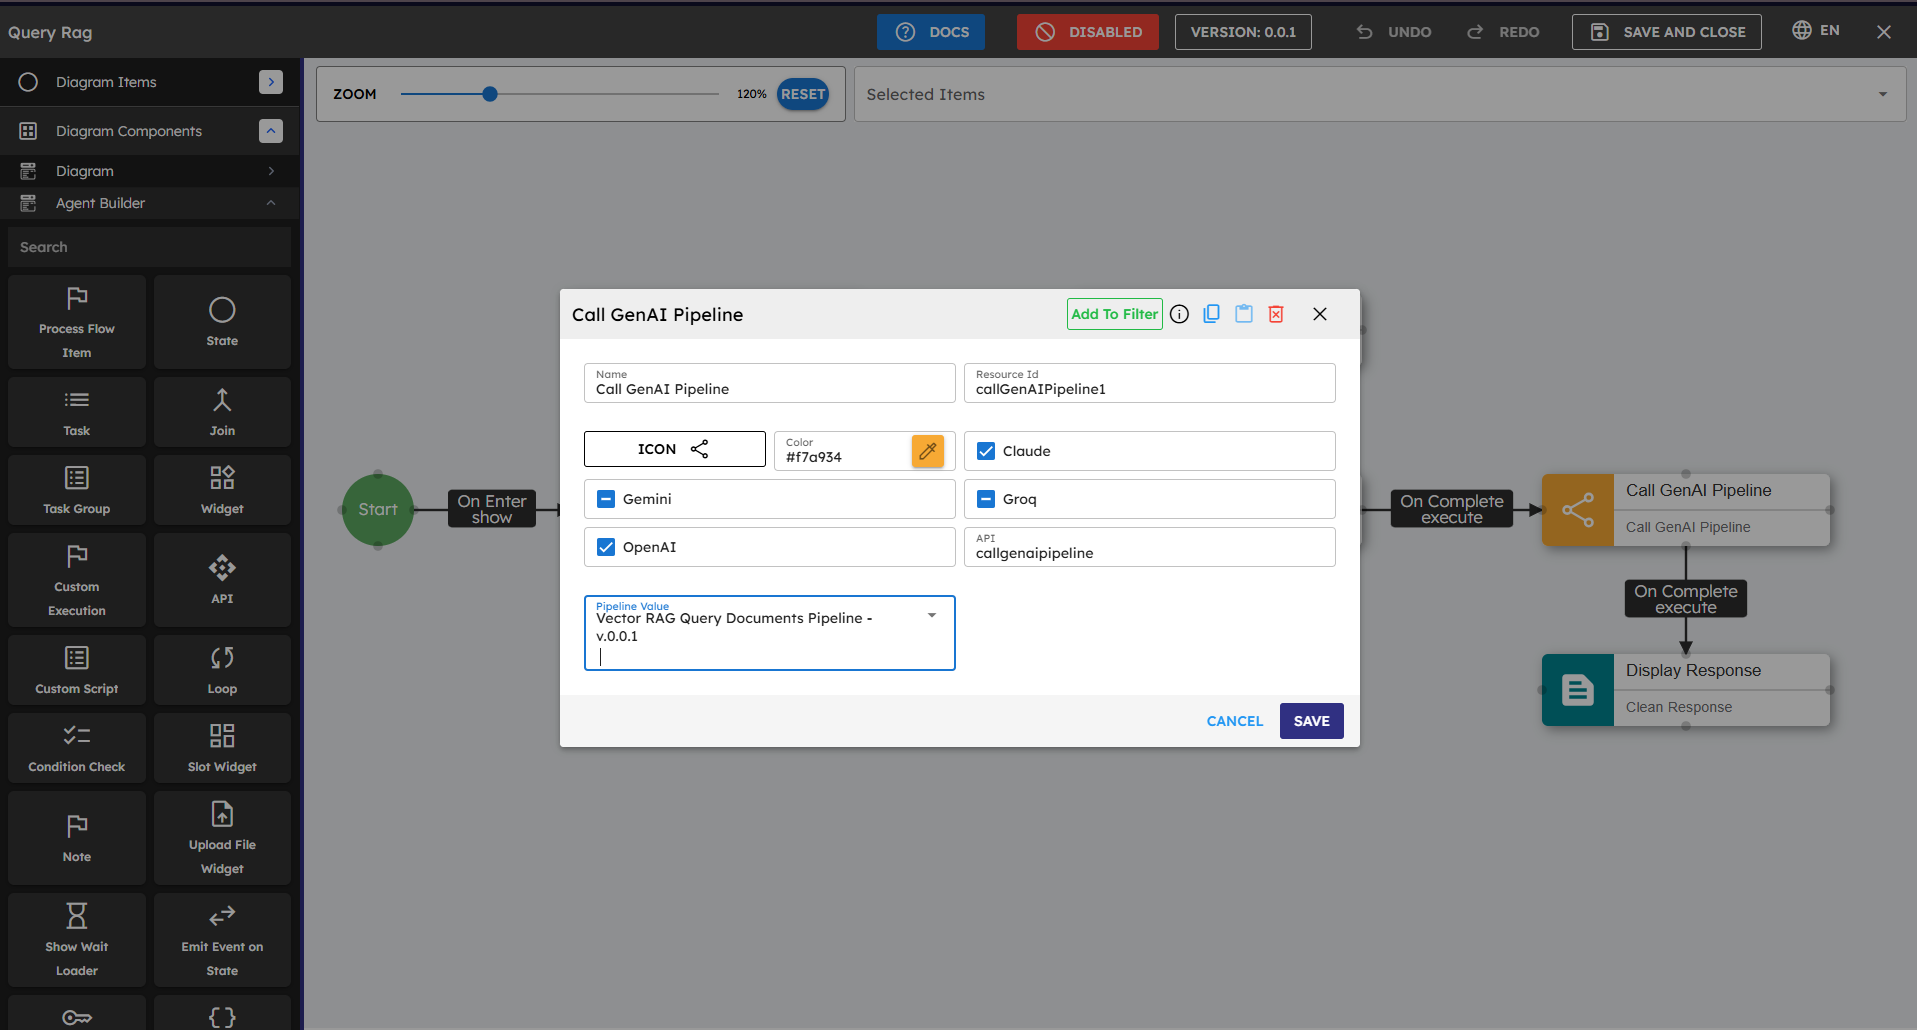The height and width of the screenshot is (1030, 1917).
Task: Open the Pipeline Value dropdown
Action: click(931, 616)
